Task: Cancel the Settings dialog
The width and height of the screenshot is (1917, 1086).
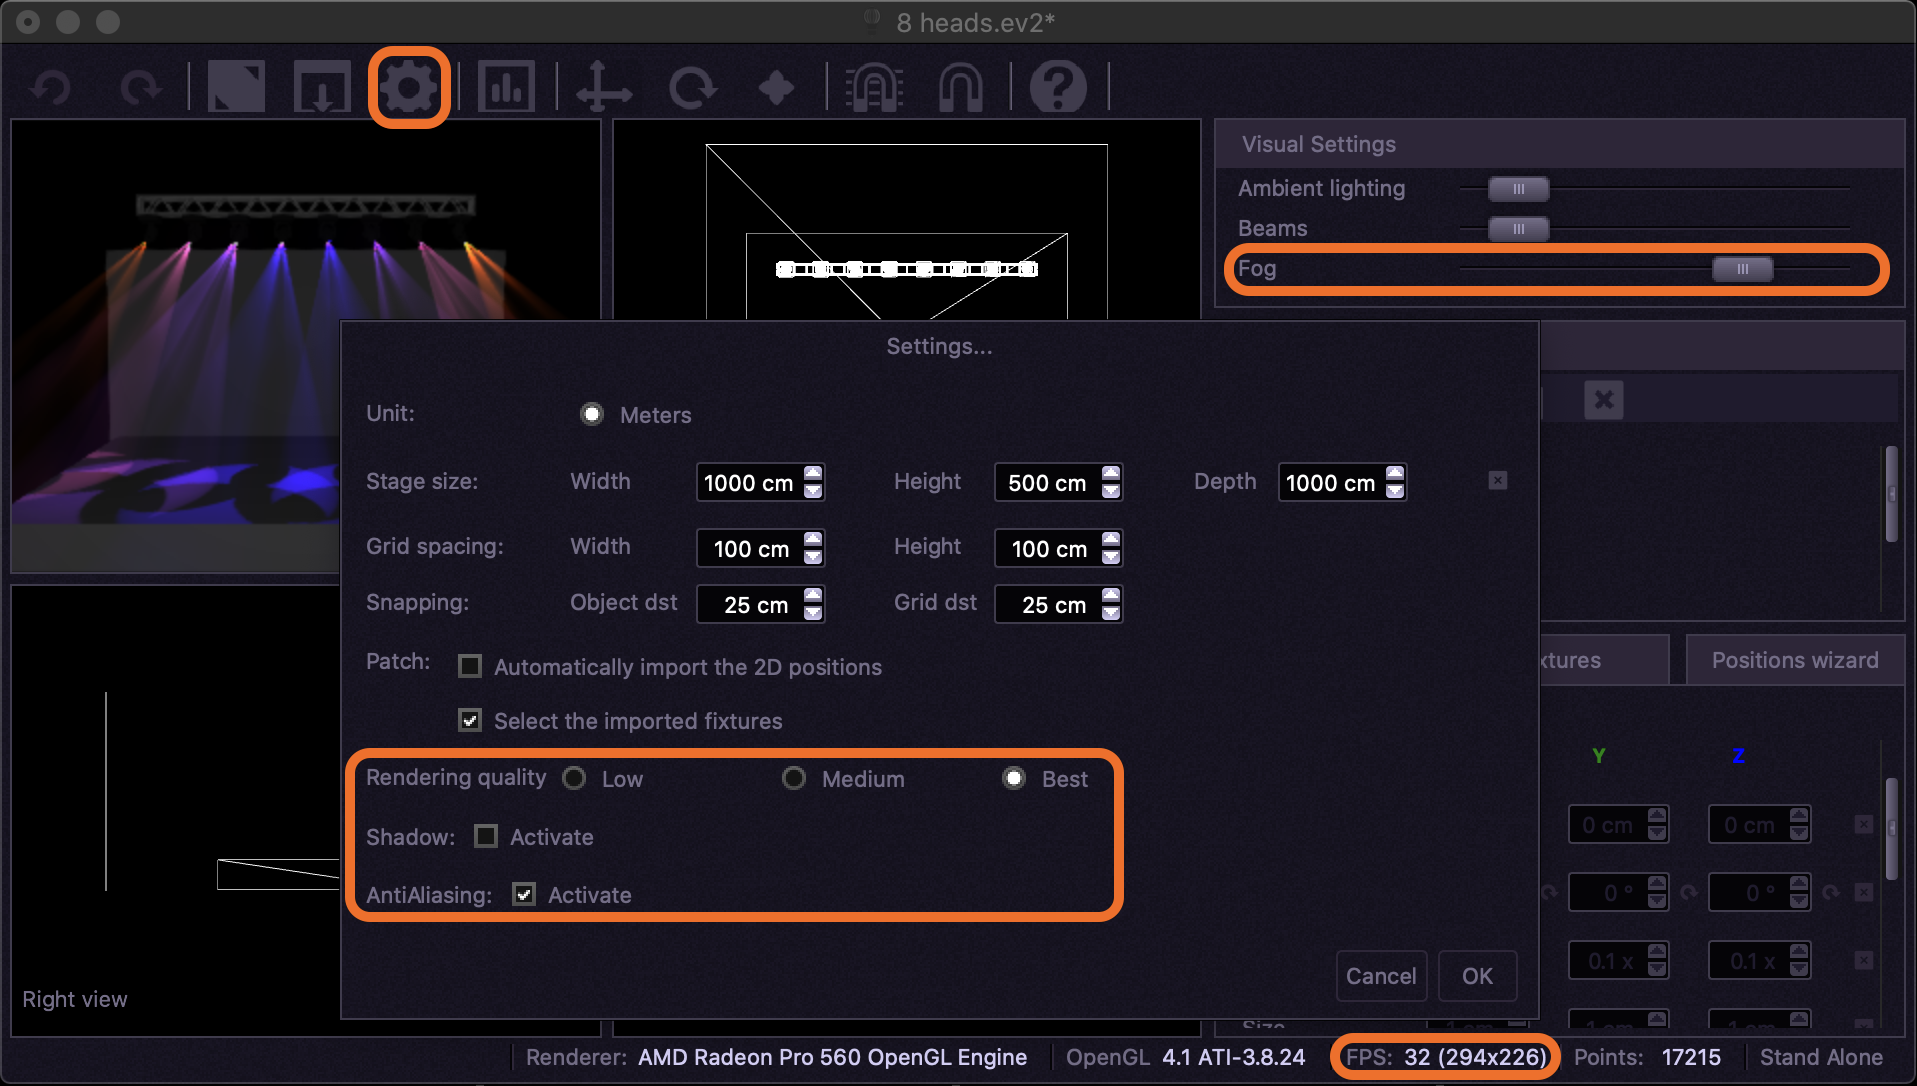Action: click(x=1380, y=976)
